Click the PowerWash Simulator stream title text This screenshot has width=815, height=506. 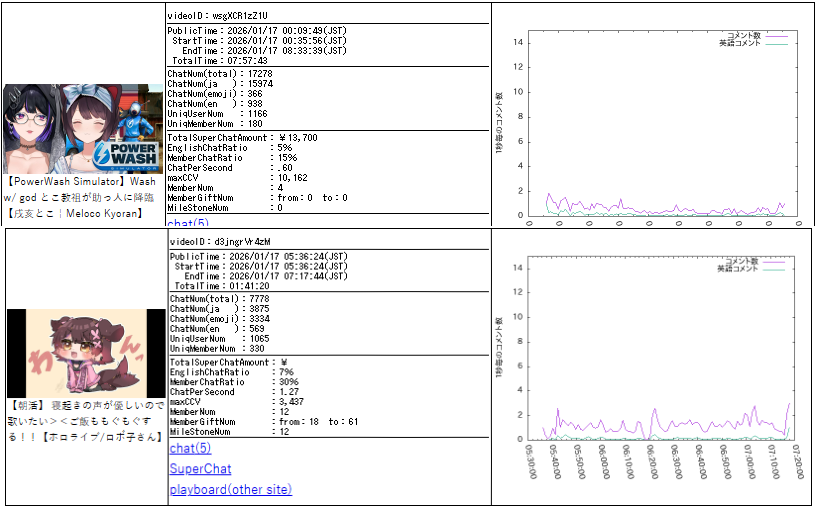[x=81, y=197]
